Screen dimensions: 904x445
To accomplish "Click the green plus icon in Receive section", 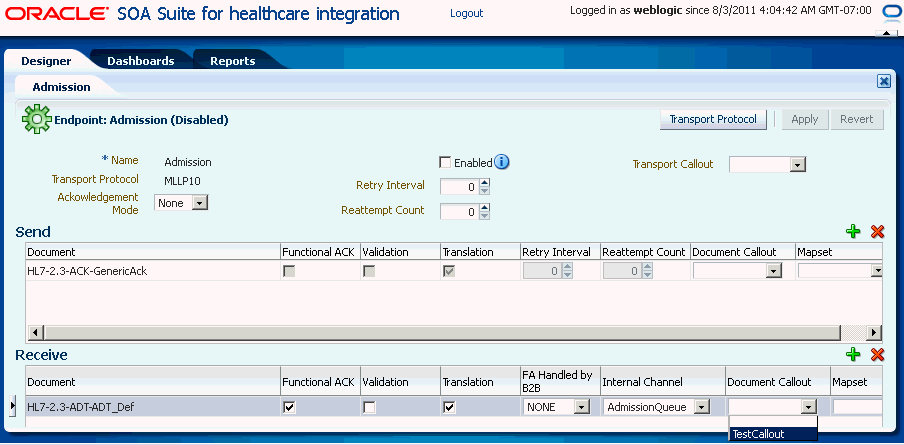I will [853, 355].
